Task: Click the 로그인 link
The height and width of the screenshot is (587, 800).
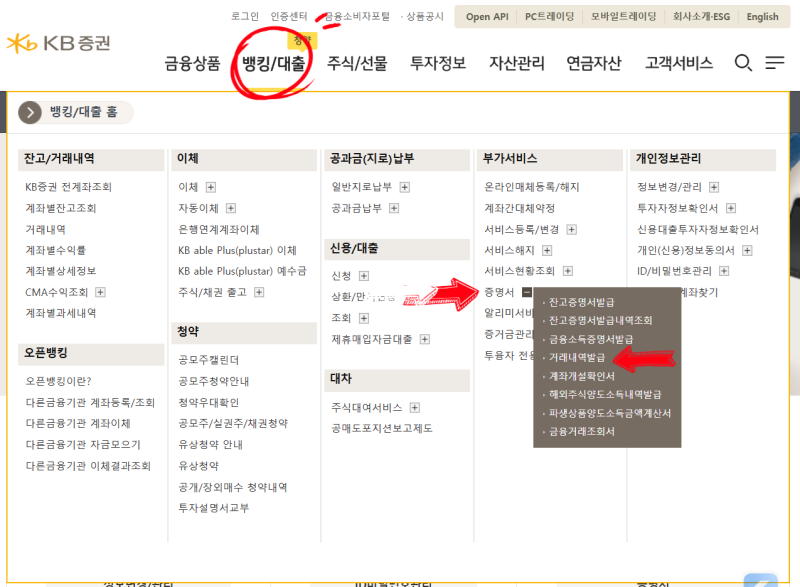Action: coord(245,16)
